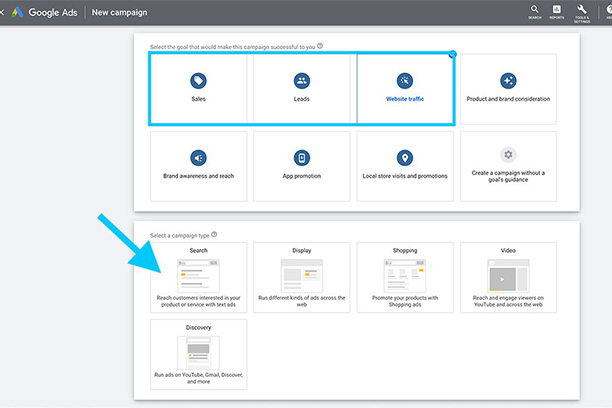Click the Search card title
Image resolution: width=612 pixels, height=408 pixels.
(198, 251)
